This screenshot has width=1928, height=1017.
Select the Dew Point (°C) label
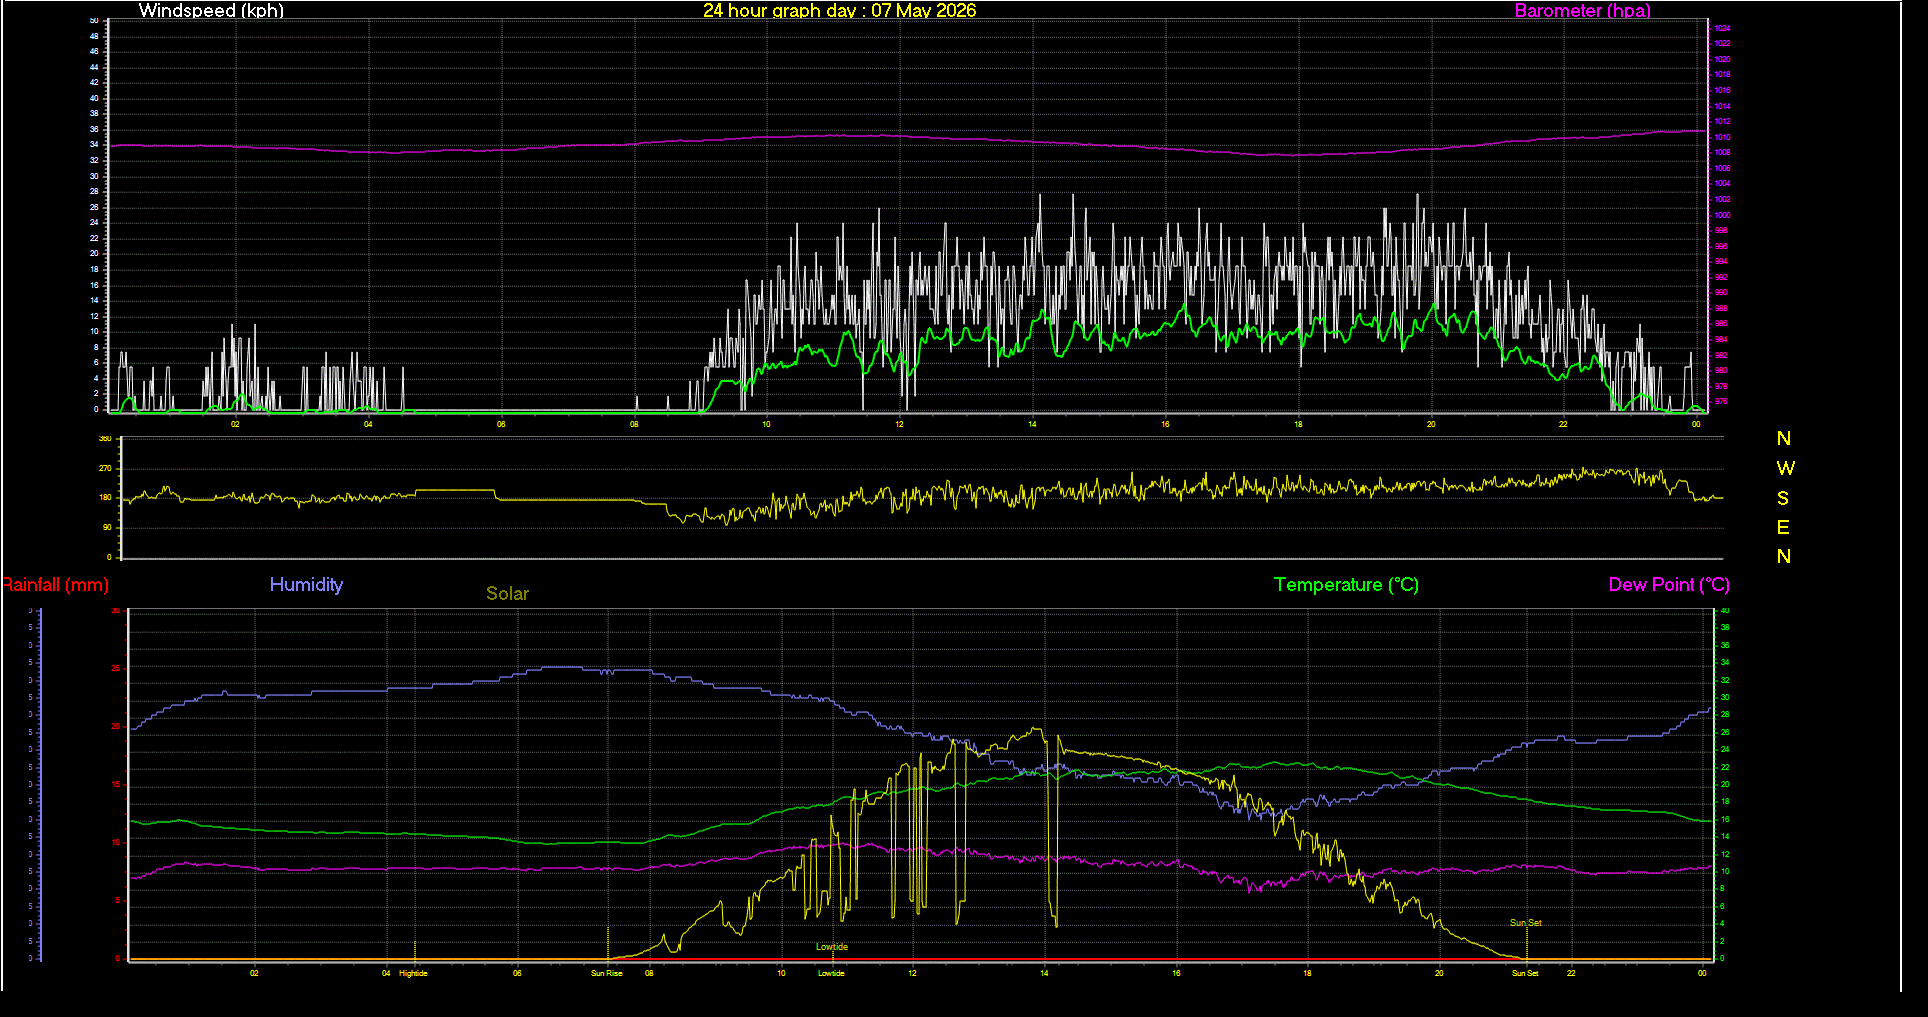pos(1669,585)
